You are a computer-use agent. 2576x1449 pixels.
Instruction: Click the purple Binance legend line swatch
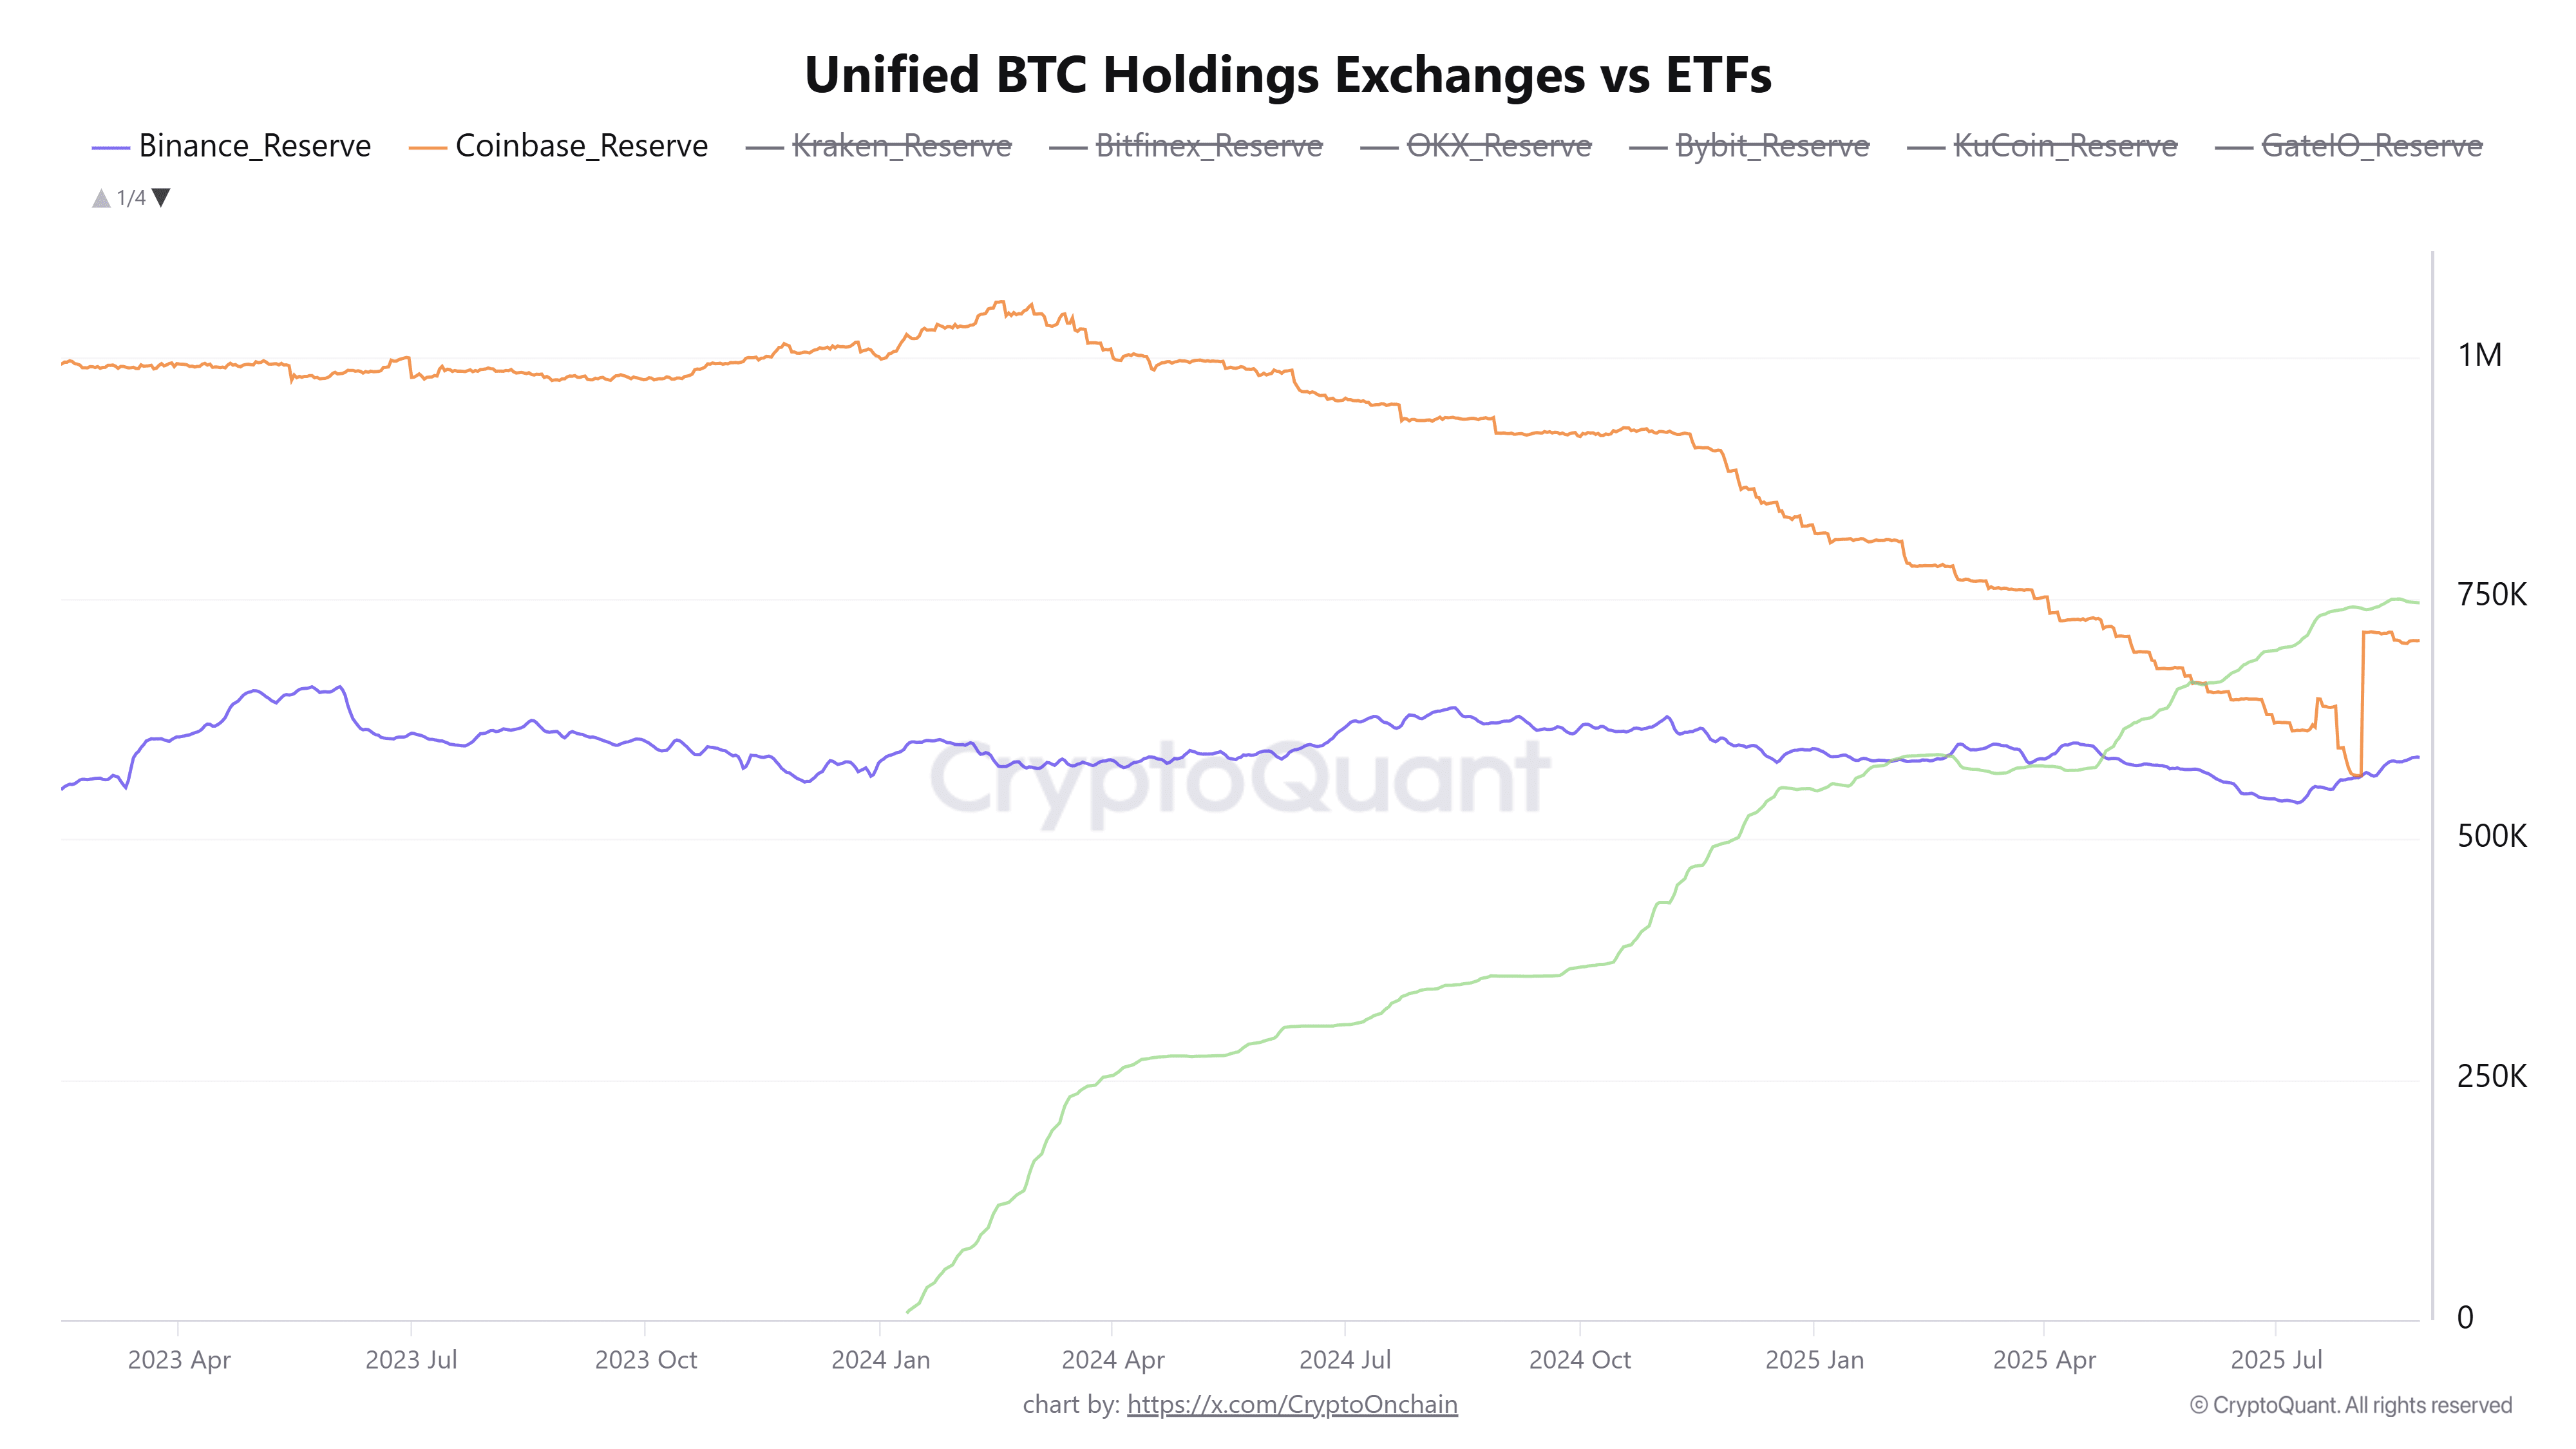click(x=110, y=148)
